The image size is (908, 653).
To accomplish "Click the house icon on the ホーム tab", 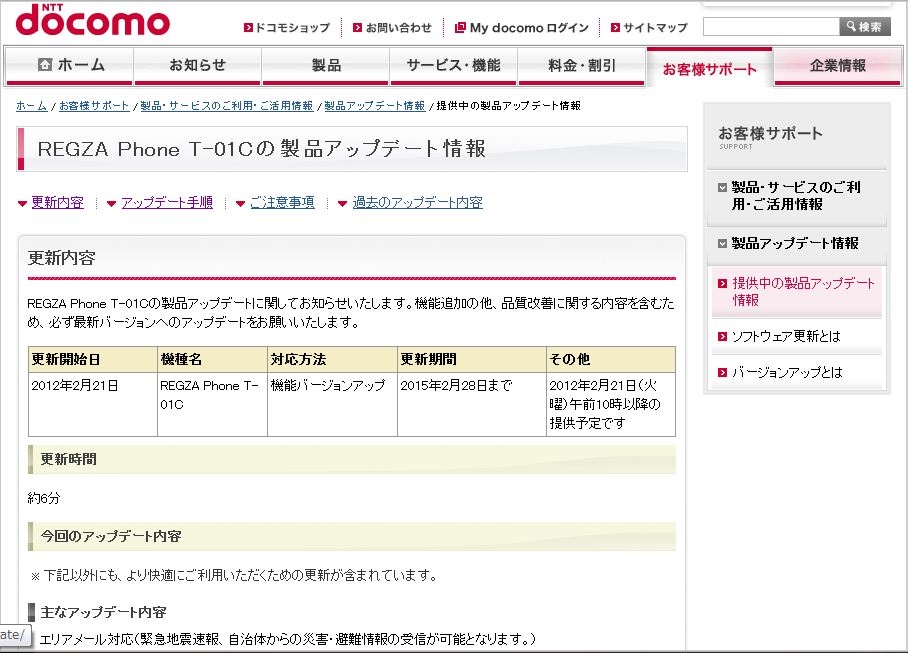I will click(x=45, y=65).
